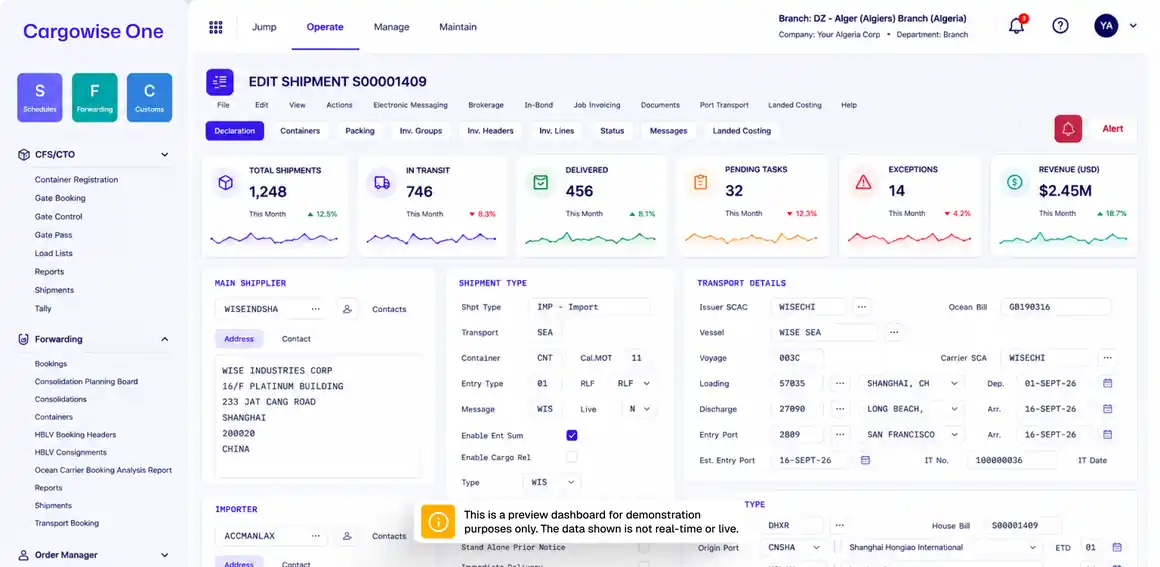This screenshot has height=567, width=1160.
Task: Show Main Supplier Contact sub-tab
Action: click(x=296, y=338)
